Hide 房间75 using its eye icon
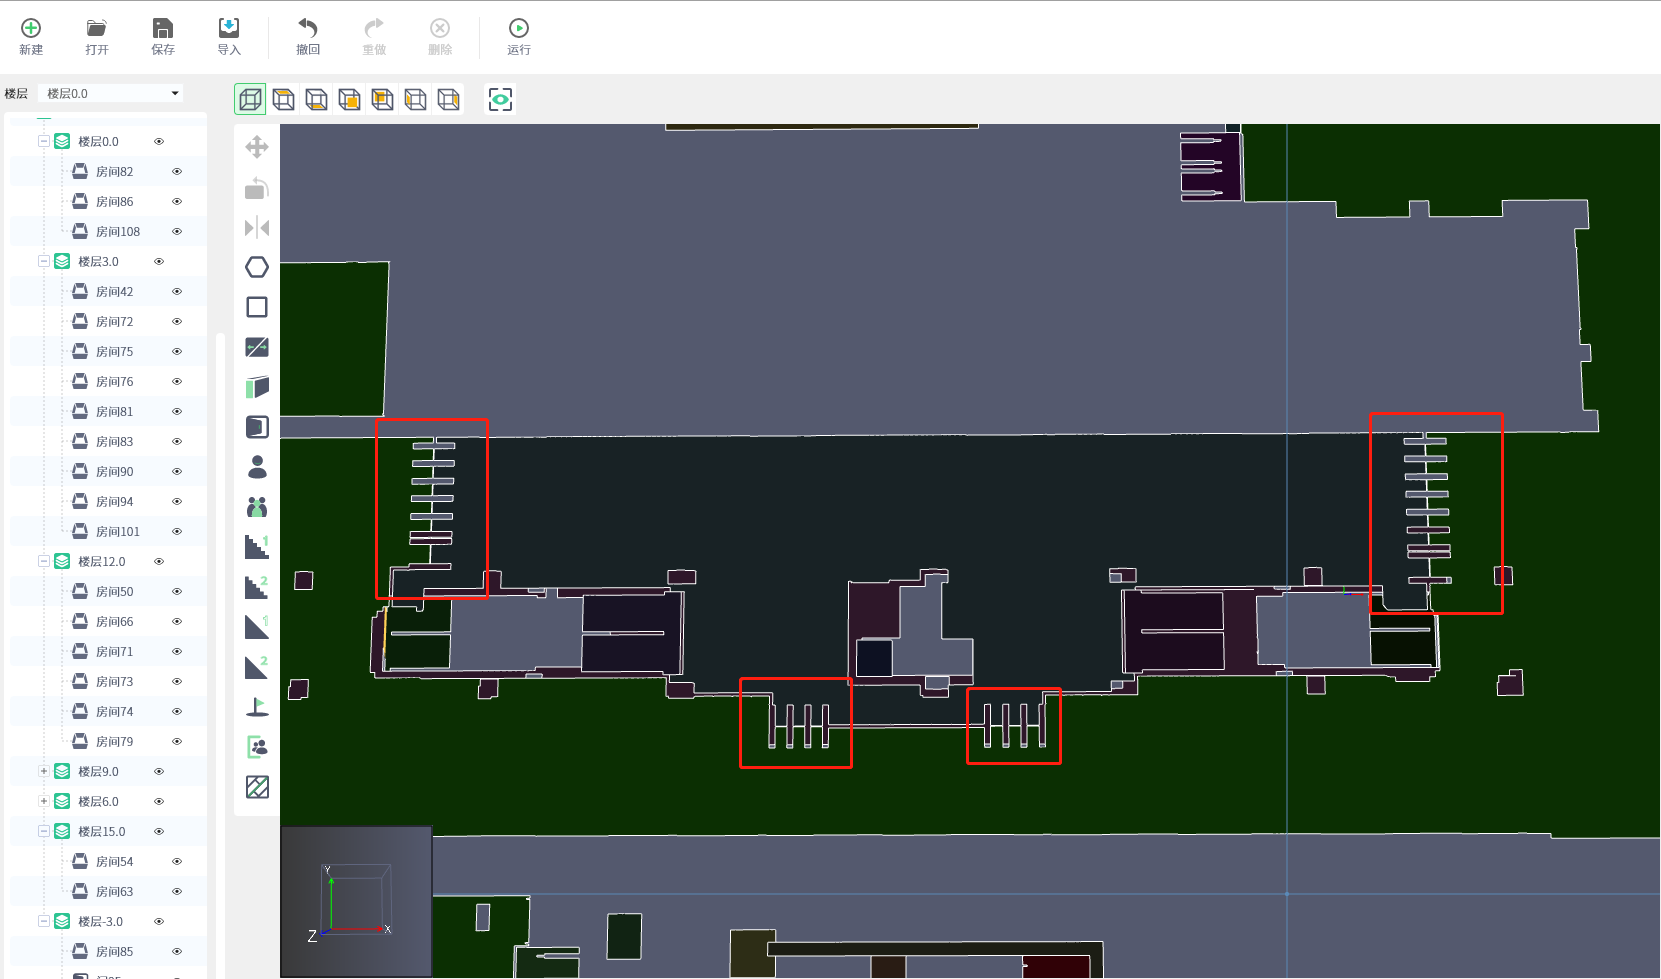Viewport: 1661px width, 979px height. coord(177,352)
